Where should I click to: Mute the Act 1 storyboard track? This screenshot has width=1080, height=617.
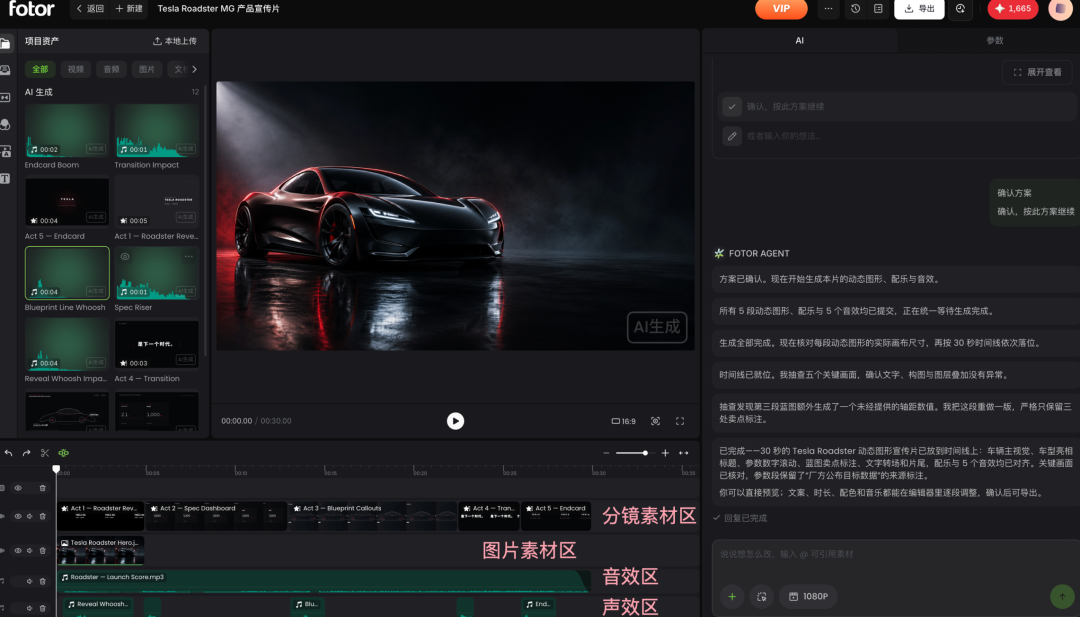coord(30,516)
